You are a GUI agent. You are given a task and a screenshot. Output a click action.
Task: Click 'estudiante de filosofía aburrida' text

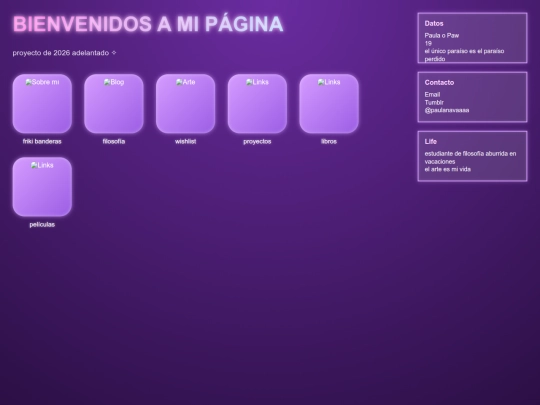[x=470, y=157]
